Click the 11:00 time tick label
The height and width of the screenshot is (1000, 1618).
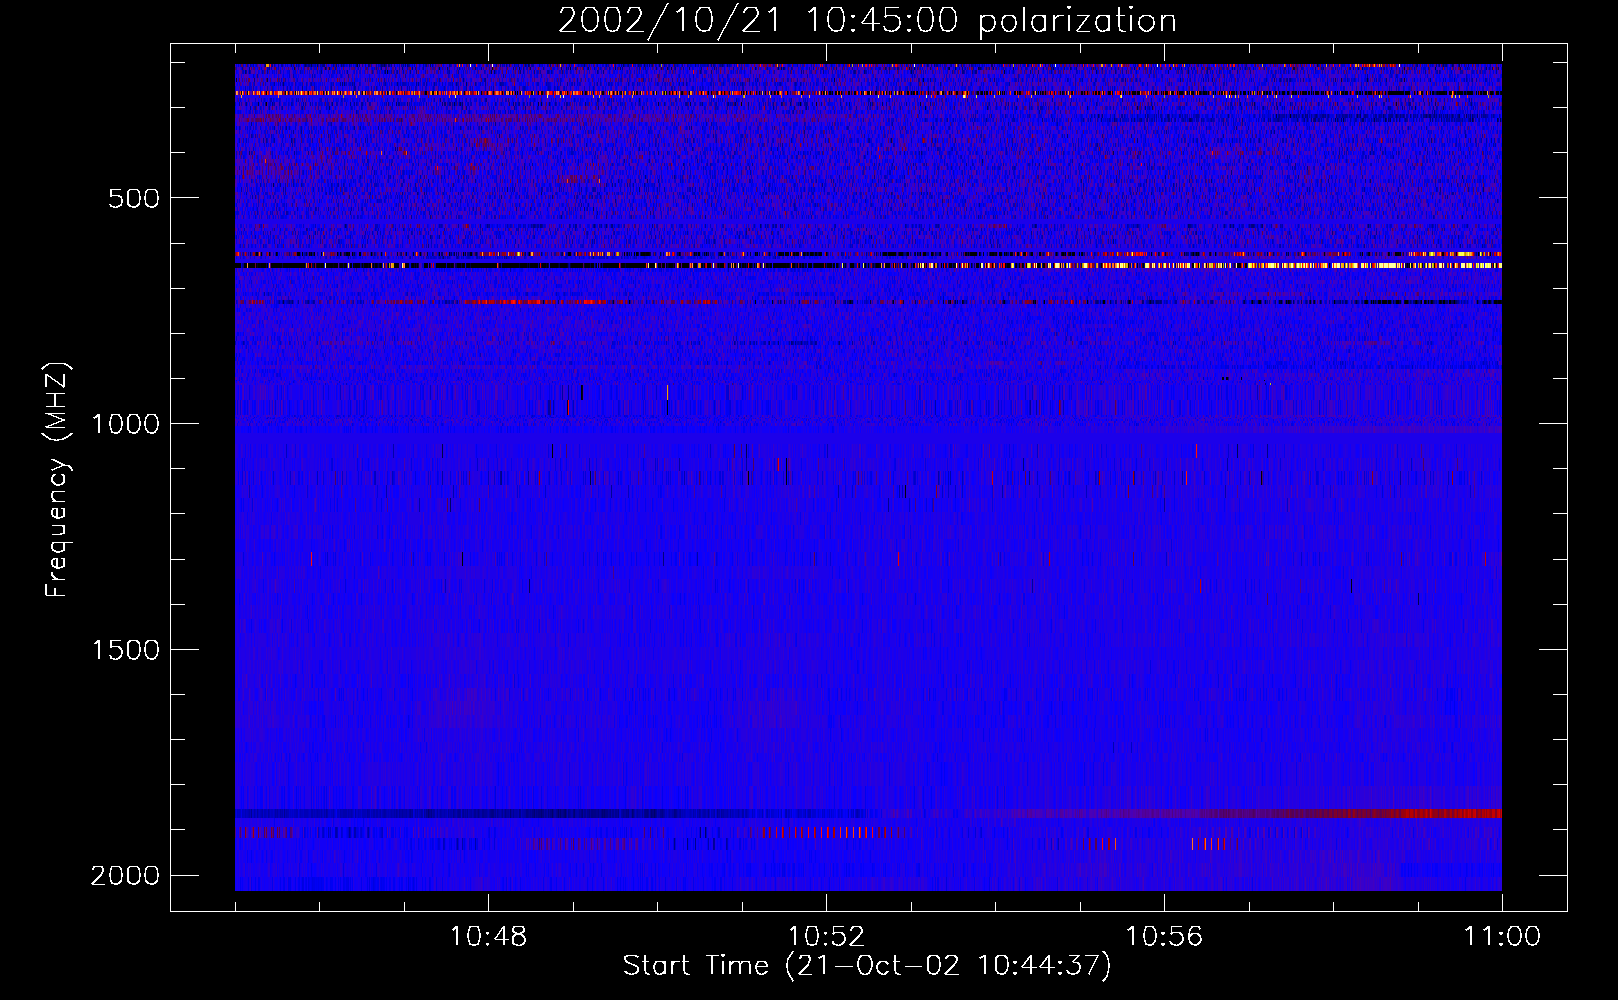point(1502,937)
